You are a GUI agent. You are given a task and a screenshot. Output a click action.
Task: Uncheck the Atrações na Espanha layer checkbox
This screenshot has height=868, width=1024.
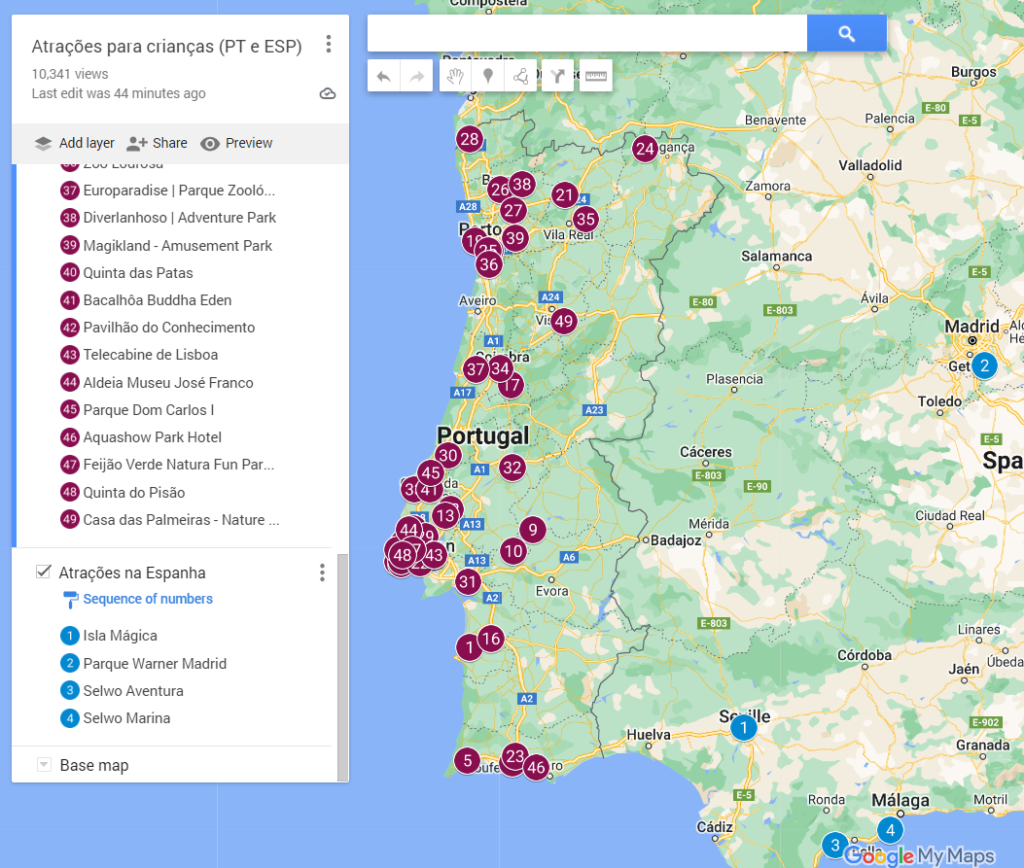[x=43, y=572]
